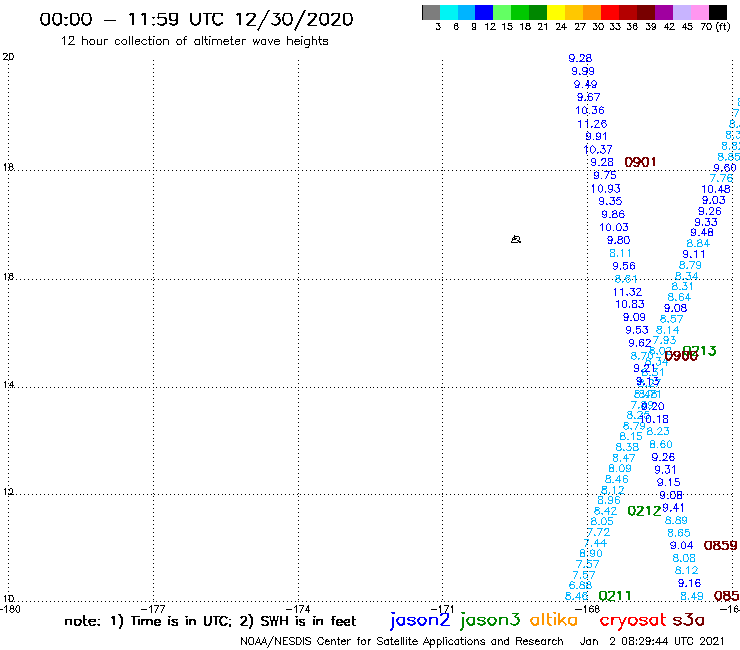
Task: Click the cyan swatch in the color scale
Action: click(x=449, y=12)
